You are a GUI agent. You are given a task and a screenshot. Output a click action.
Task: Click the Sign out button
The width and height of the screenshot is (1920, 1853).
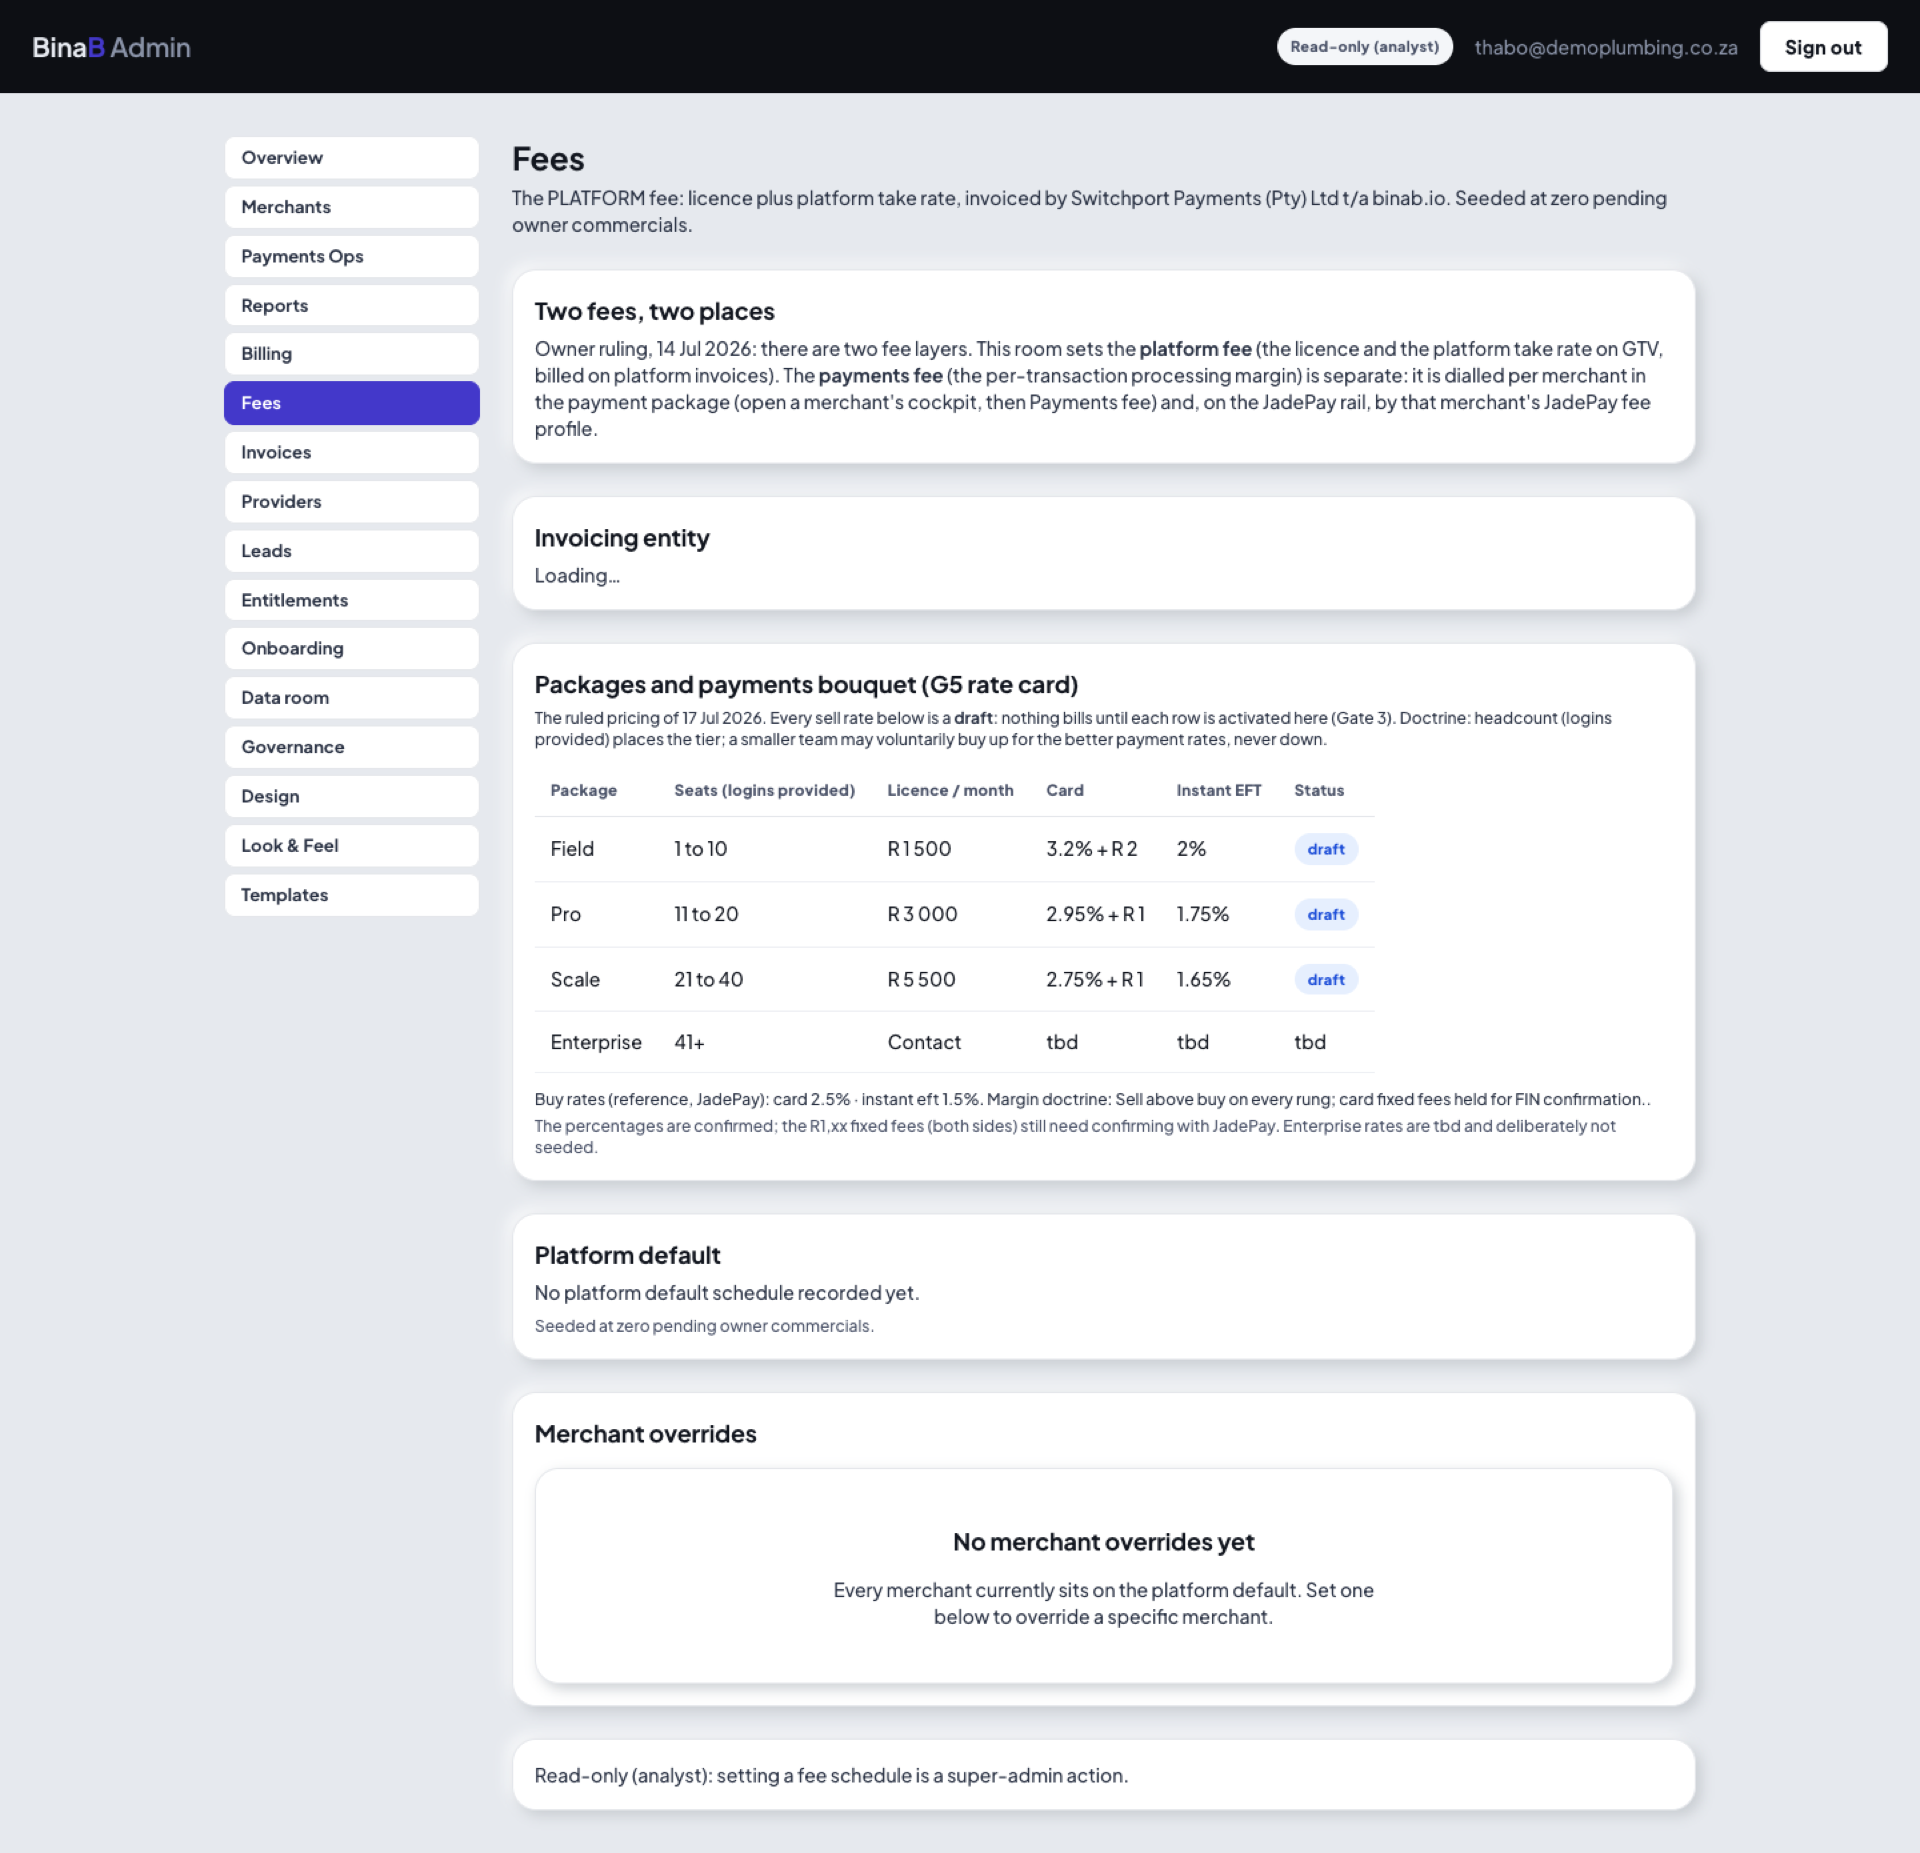(1823, 47)
